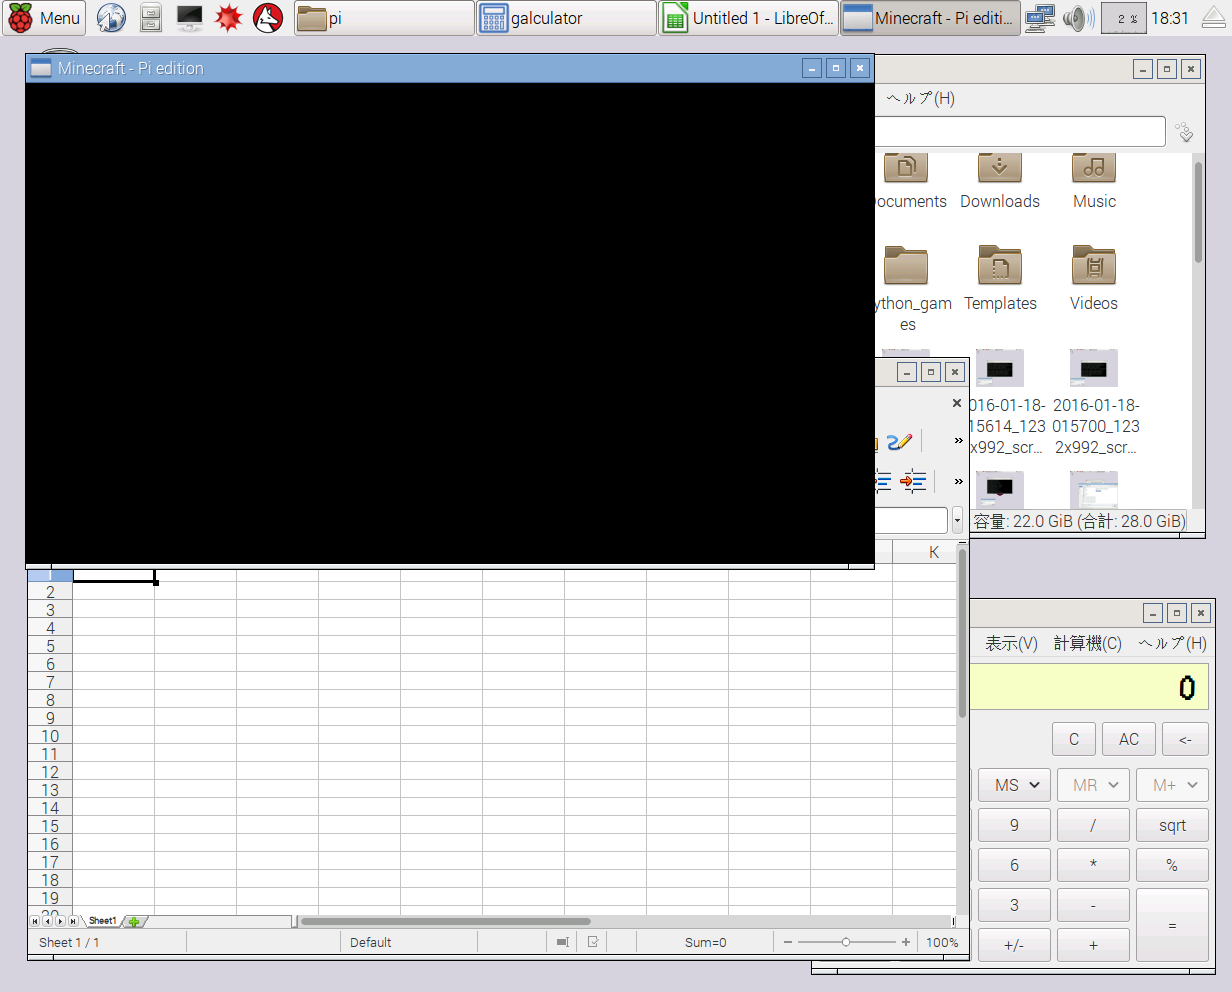Select the Templates folder
The image size is (1232, 992).
[1000, 279]
